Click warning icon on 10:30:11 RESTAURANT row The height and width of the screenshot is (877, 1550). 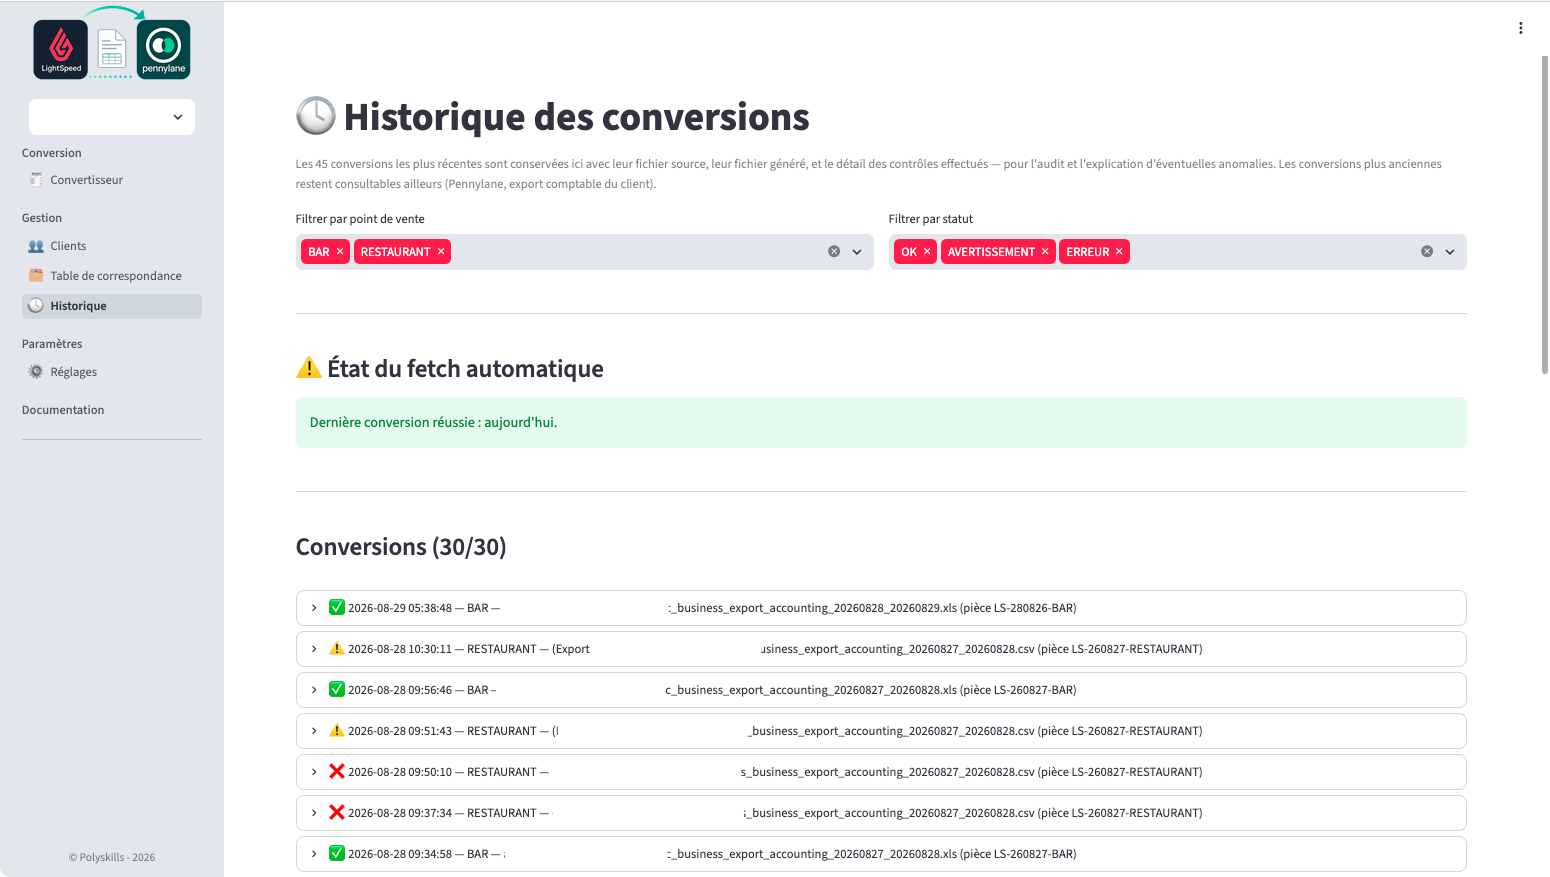click(x=337, y=648)
